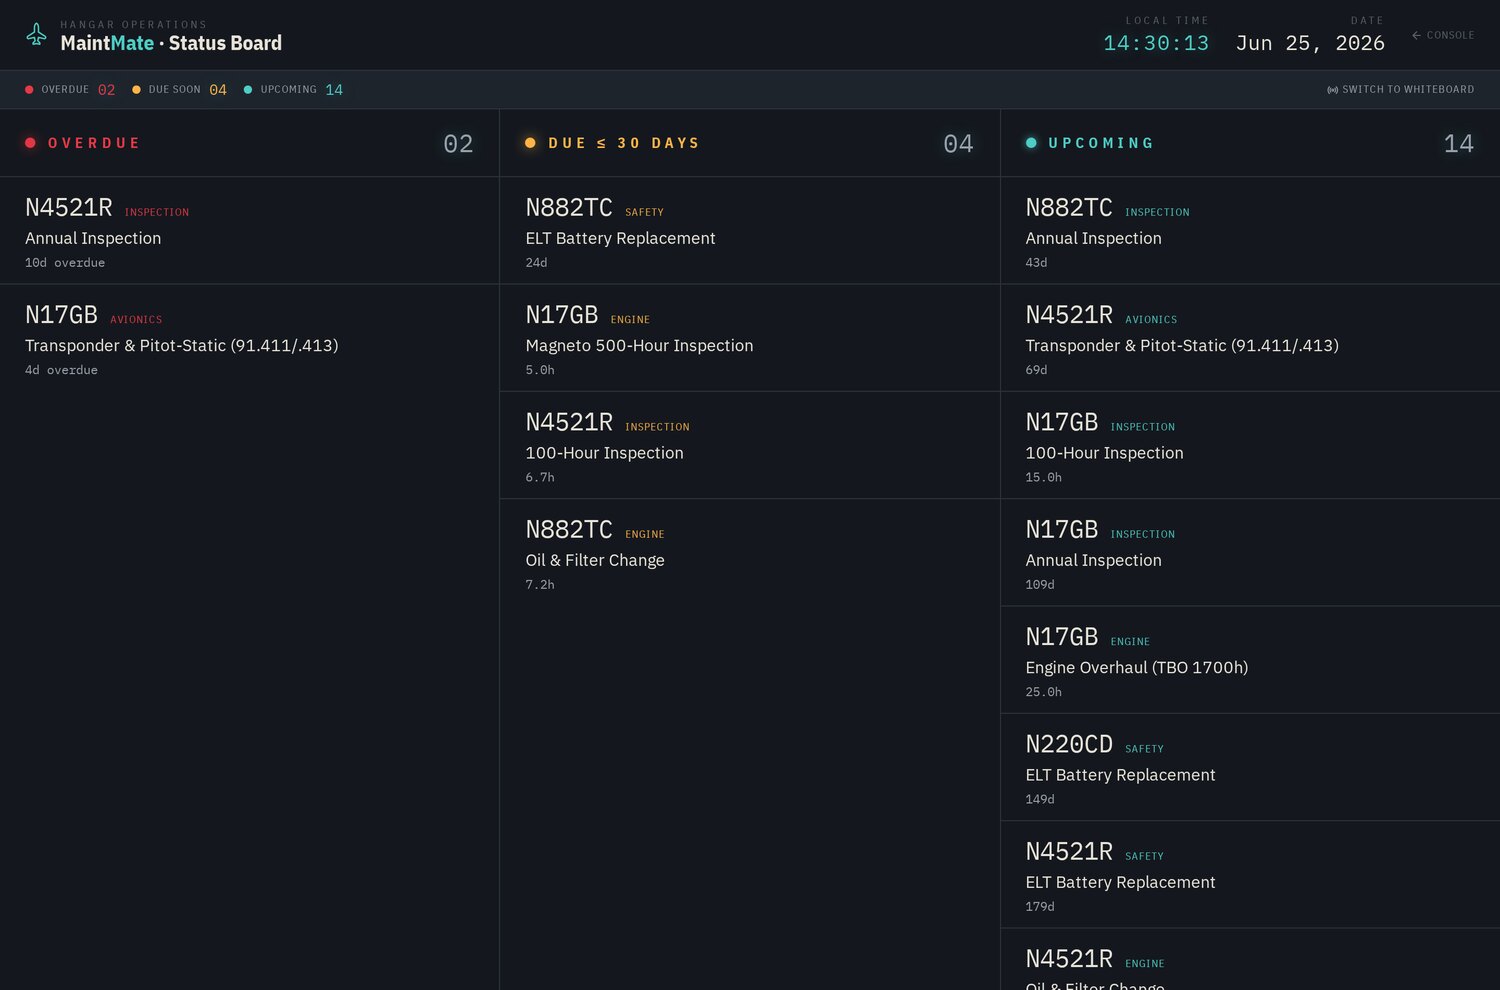Click the 4d overdue status text
Viewport: 1500px width, 990px height.
[x=61, y=370]
